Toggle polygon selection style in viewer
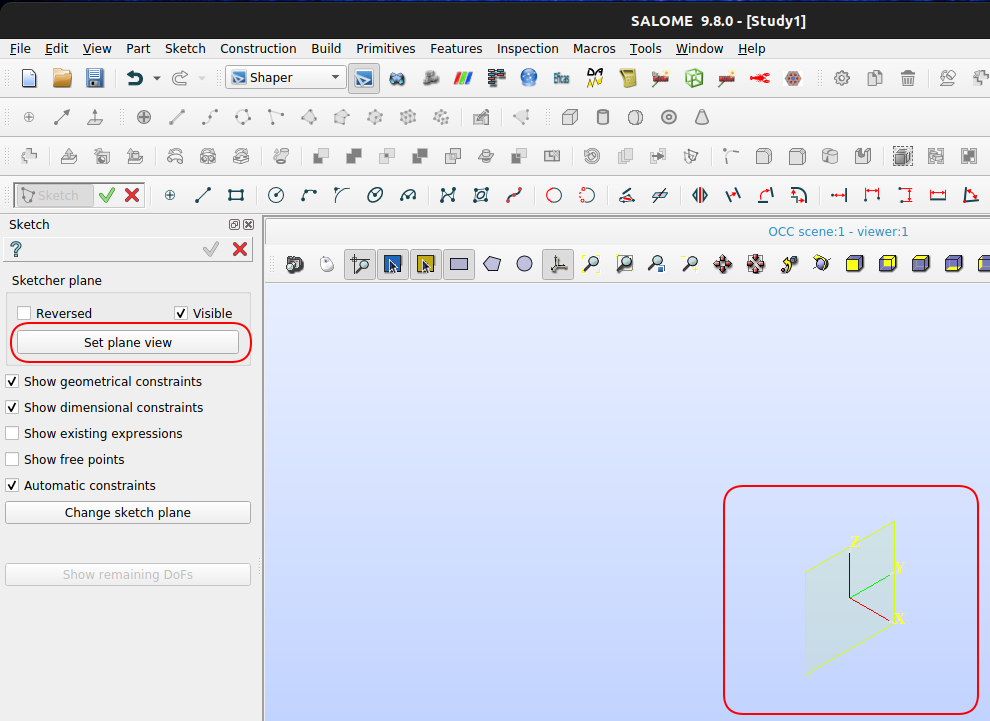This screenshot has height=721, width=990. 492,264
